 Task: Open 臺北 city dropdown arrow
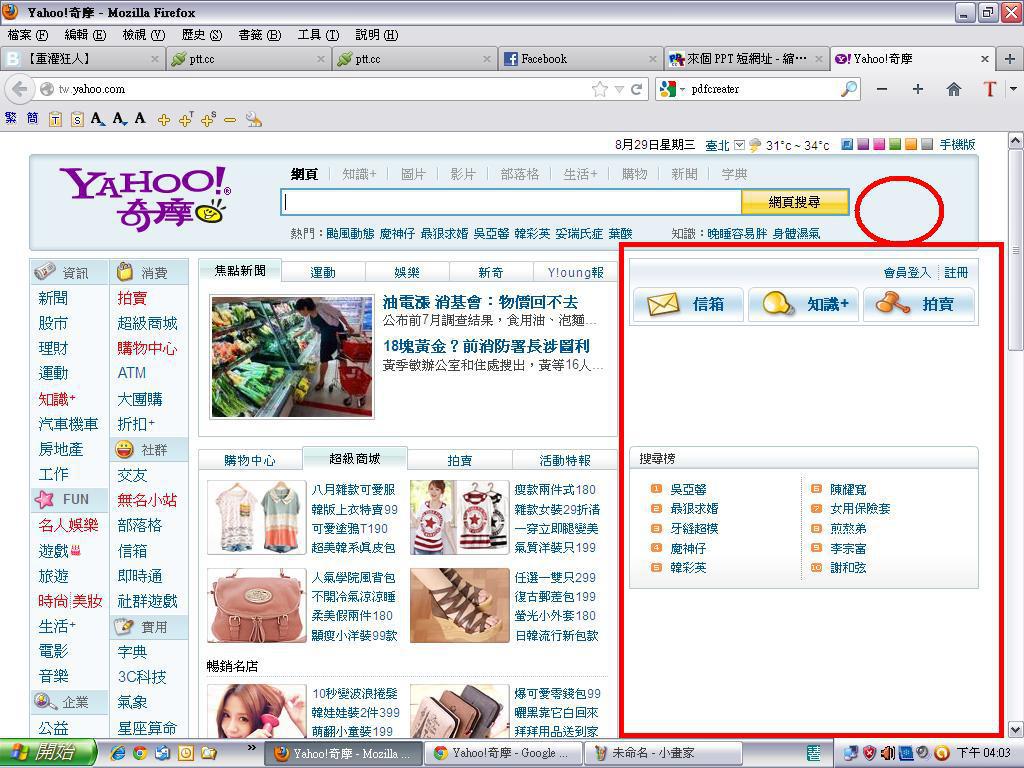coord(739,145)
